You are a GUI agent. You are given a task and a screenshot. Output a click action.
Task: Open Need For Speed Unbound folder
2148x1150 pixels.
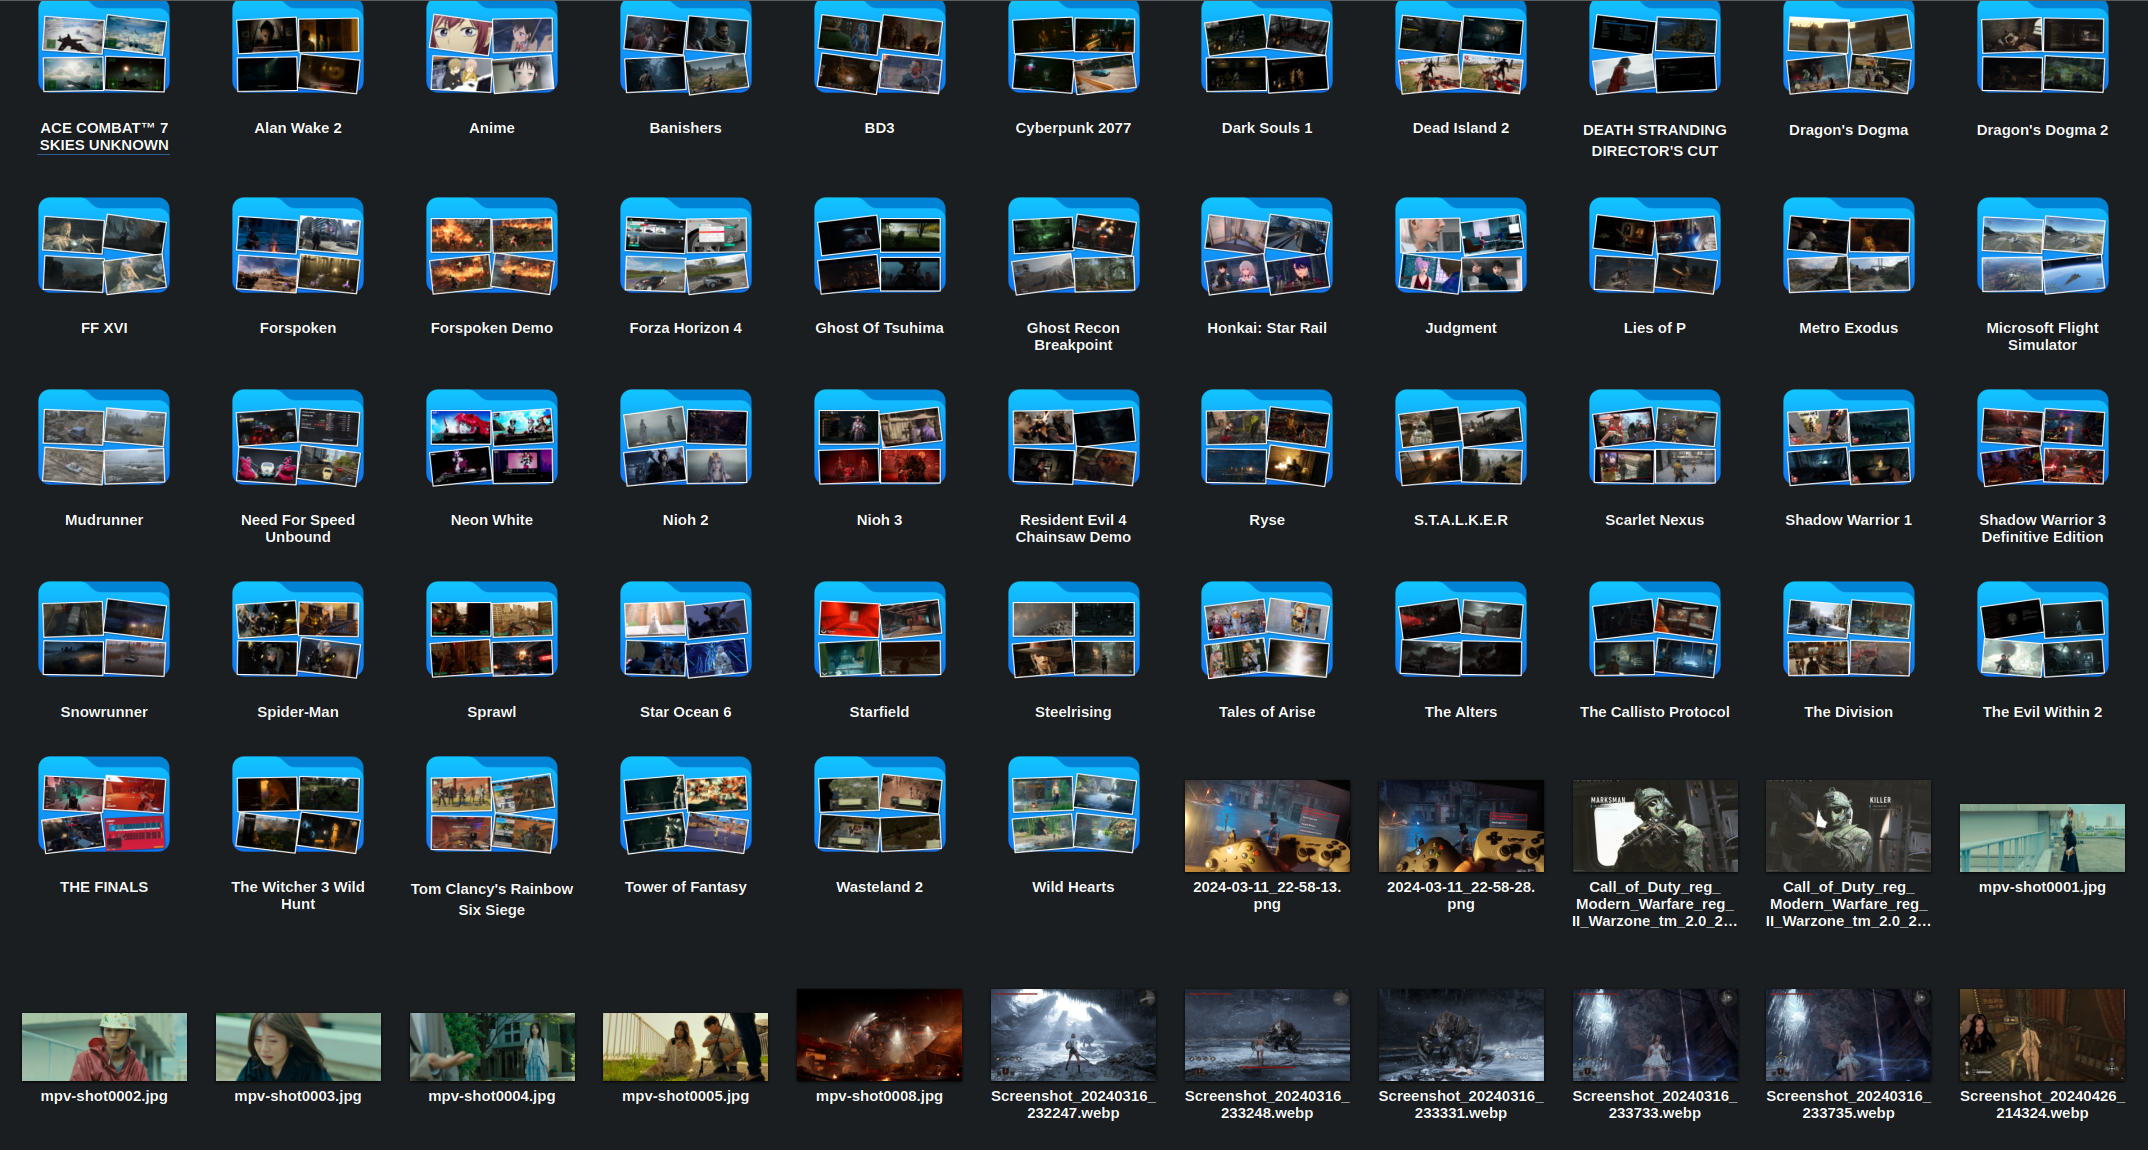click(x=298, y=438)
